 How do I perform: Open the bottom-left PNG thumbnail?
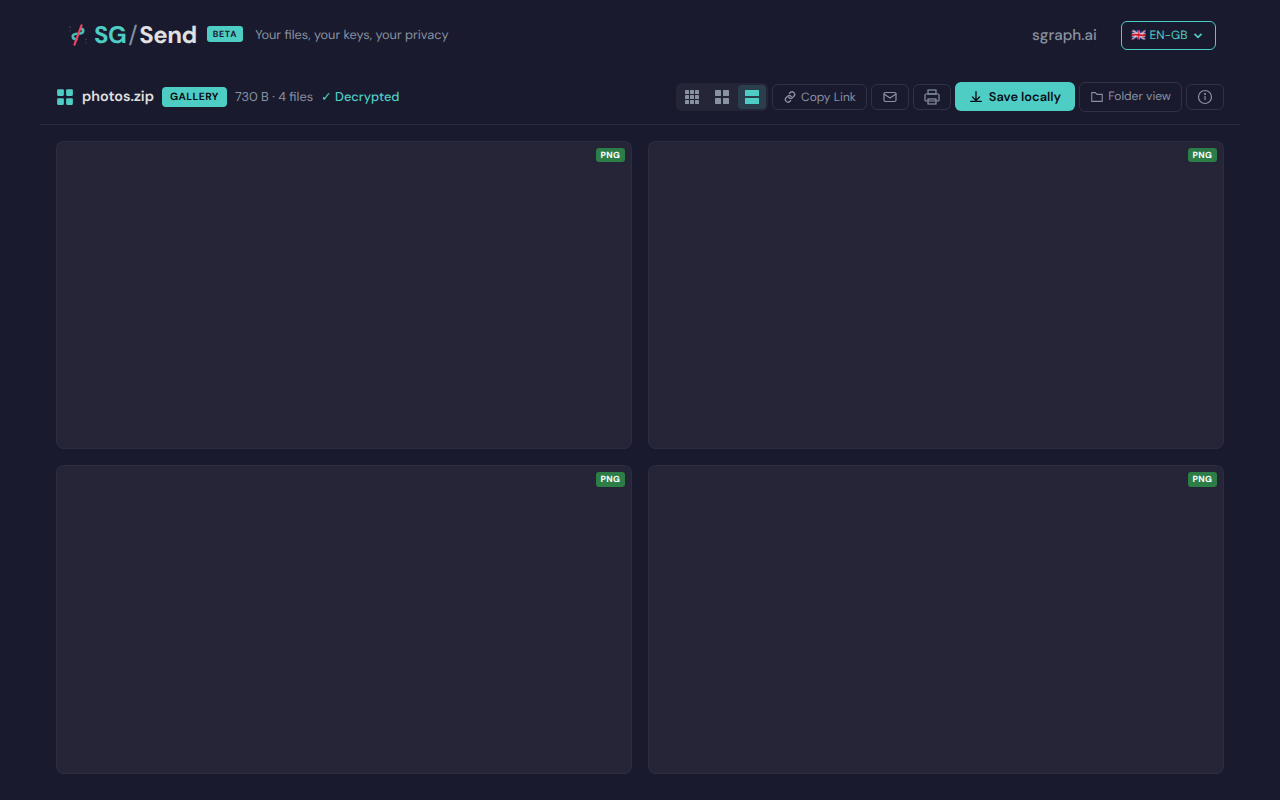pos(344,619)
